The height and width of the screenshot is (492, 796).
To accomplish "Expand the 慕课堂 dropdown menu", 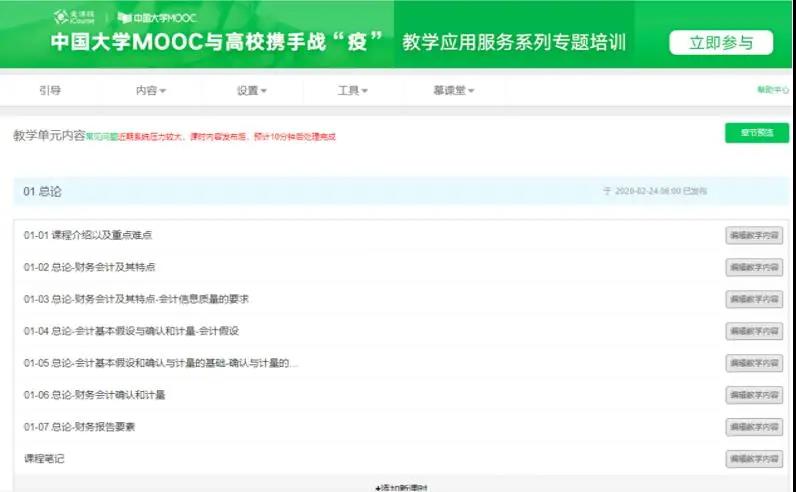I will (x=454, y=90).
